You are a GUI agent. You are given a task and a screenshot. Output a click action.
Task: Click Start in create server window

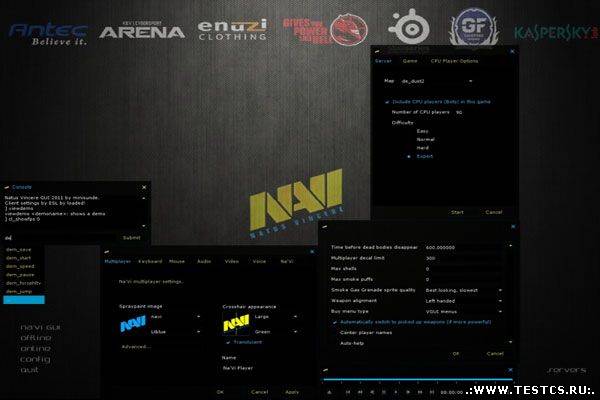tap(457, 212)
